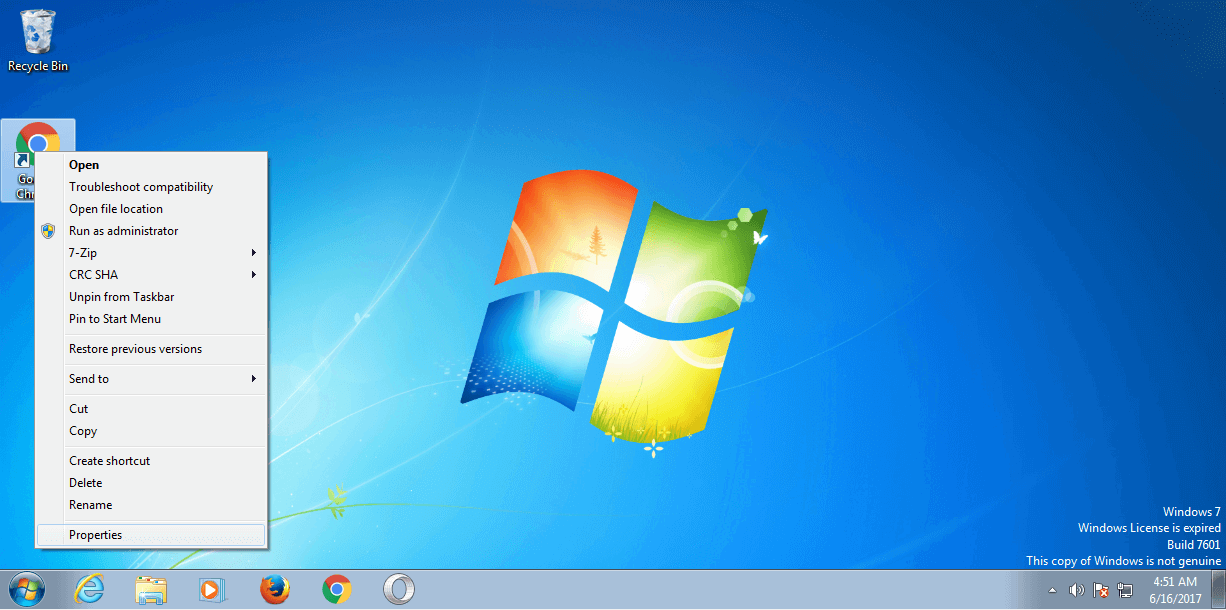This screenshot has width=1226, height=610.
Task: Open Google Chrome from the taskbar
Action: [x=337, y=590]
